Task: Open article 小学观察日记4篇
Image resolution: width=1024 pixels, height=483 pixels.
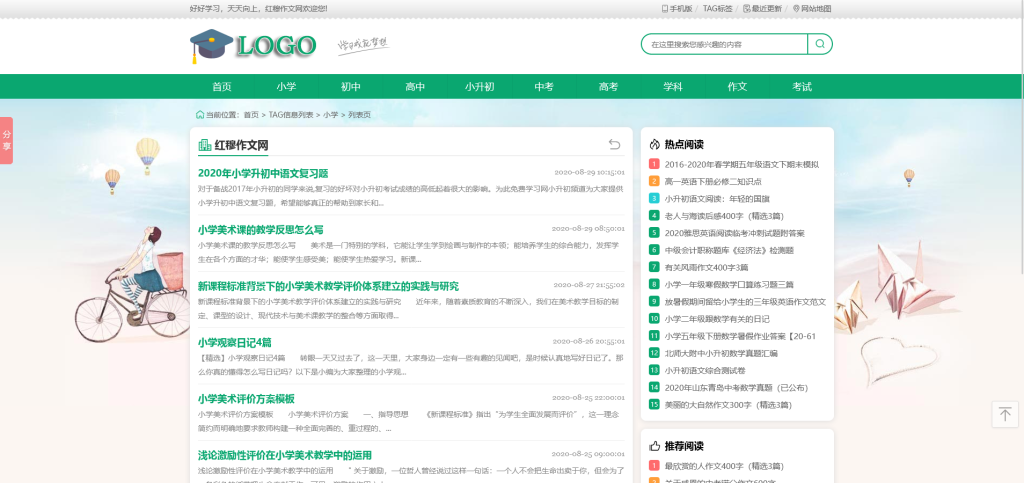Action: 234,342
